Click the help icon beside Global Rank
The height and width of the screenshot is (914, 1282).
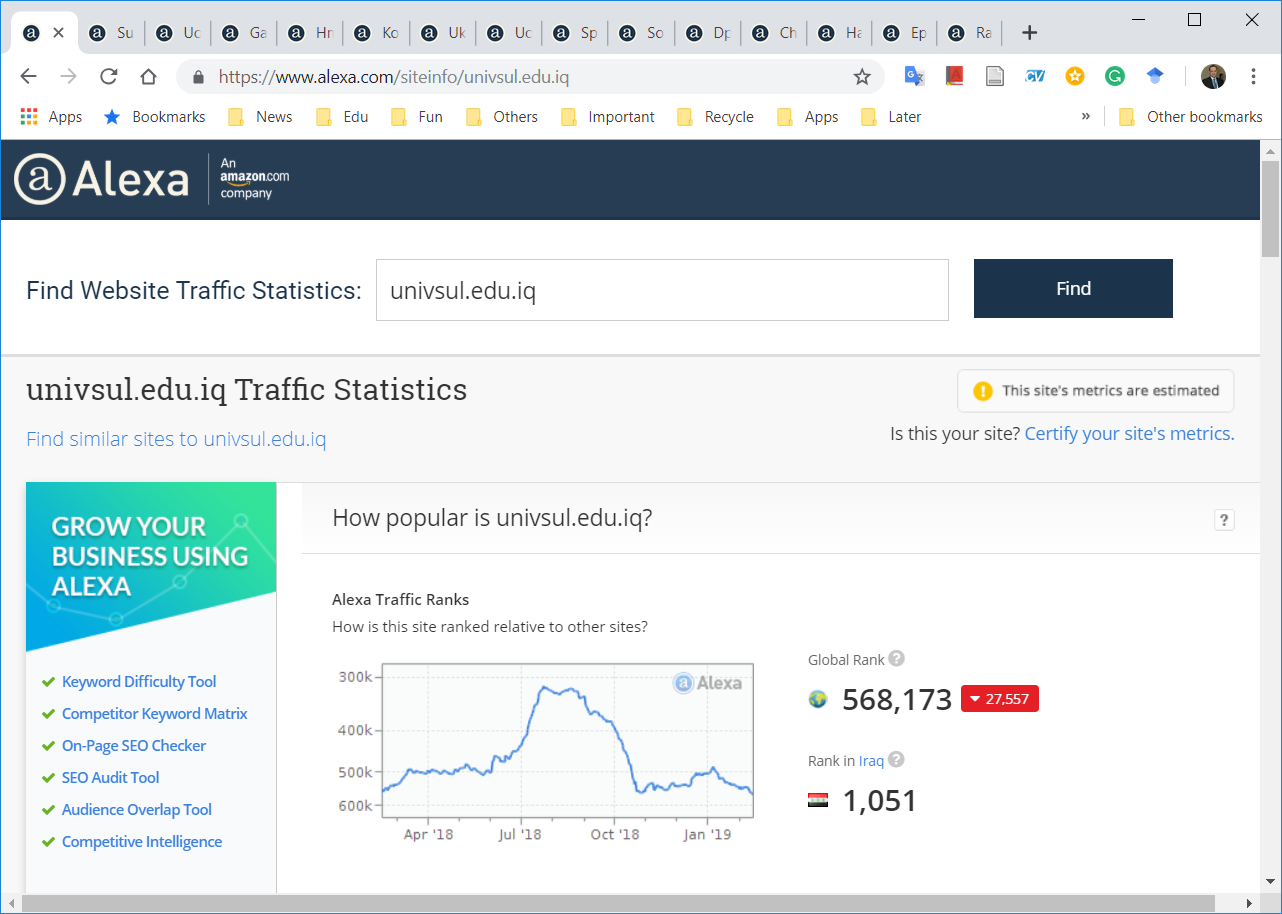(x=897, y=659)
